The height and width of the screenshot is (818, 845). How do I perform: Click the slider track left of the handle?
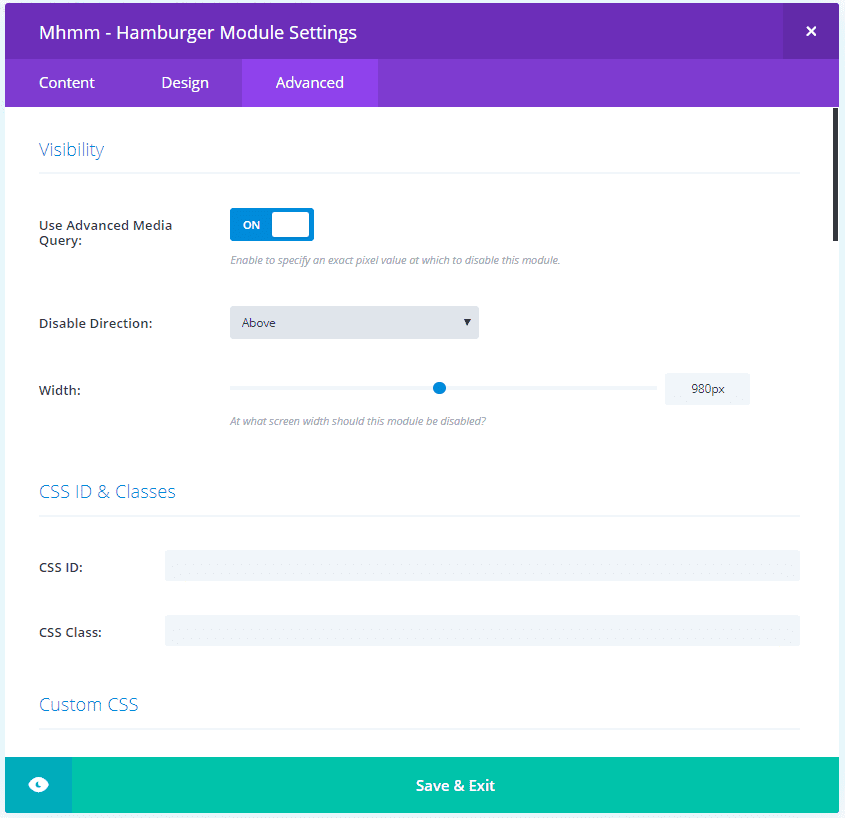tap(331, 388)
